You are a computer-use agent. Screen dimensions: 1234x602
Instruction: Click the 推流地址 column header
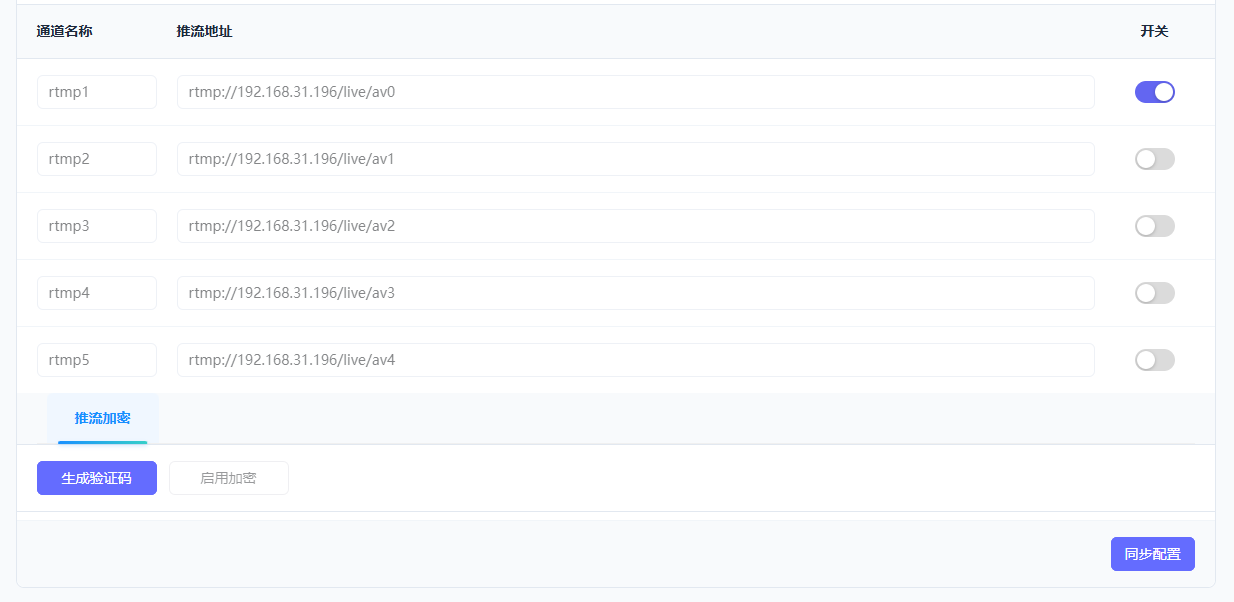[x=204, y=32]
